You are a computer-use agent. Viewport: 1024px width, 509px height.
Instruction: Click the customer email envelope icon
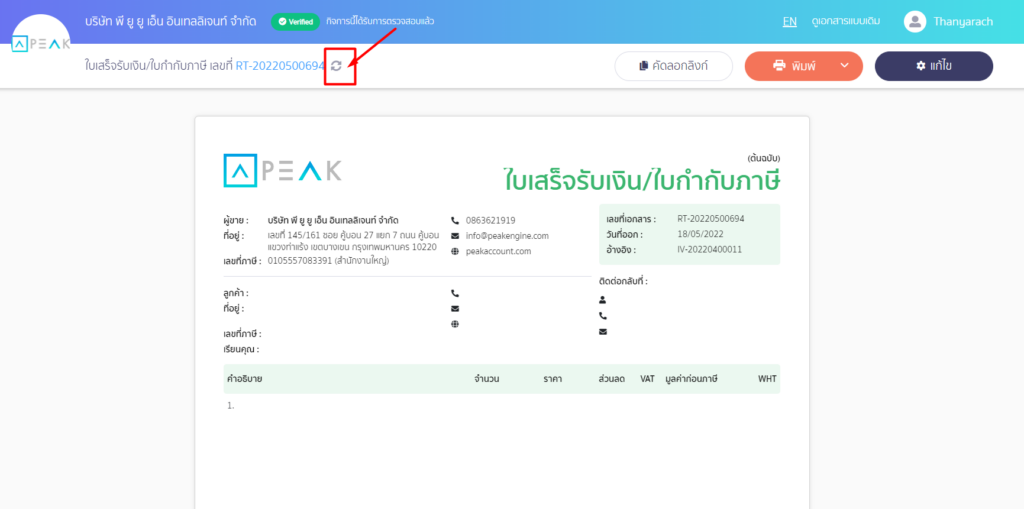455,308
